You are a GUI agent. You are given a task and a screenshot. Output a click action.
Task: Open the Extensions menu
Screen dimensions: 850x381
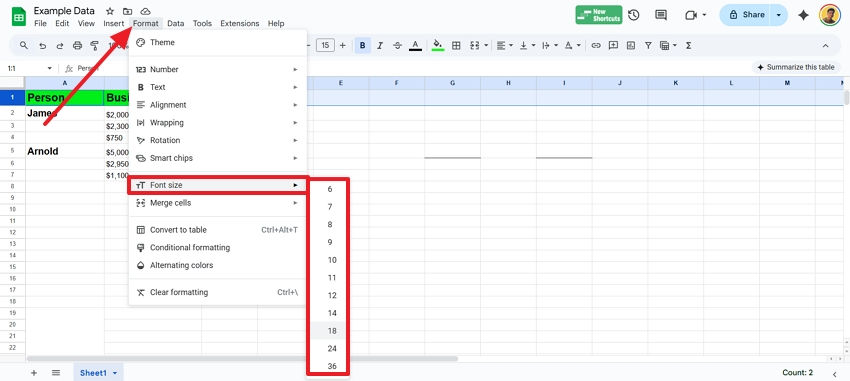pyautogui.click(x=240, y=23)
